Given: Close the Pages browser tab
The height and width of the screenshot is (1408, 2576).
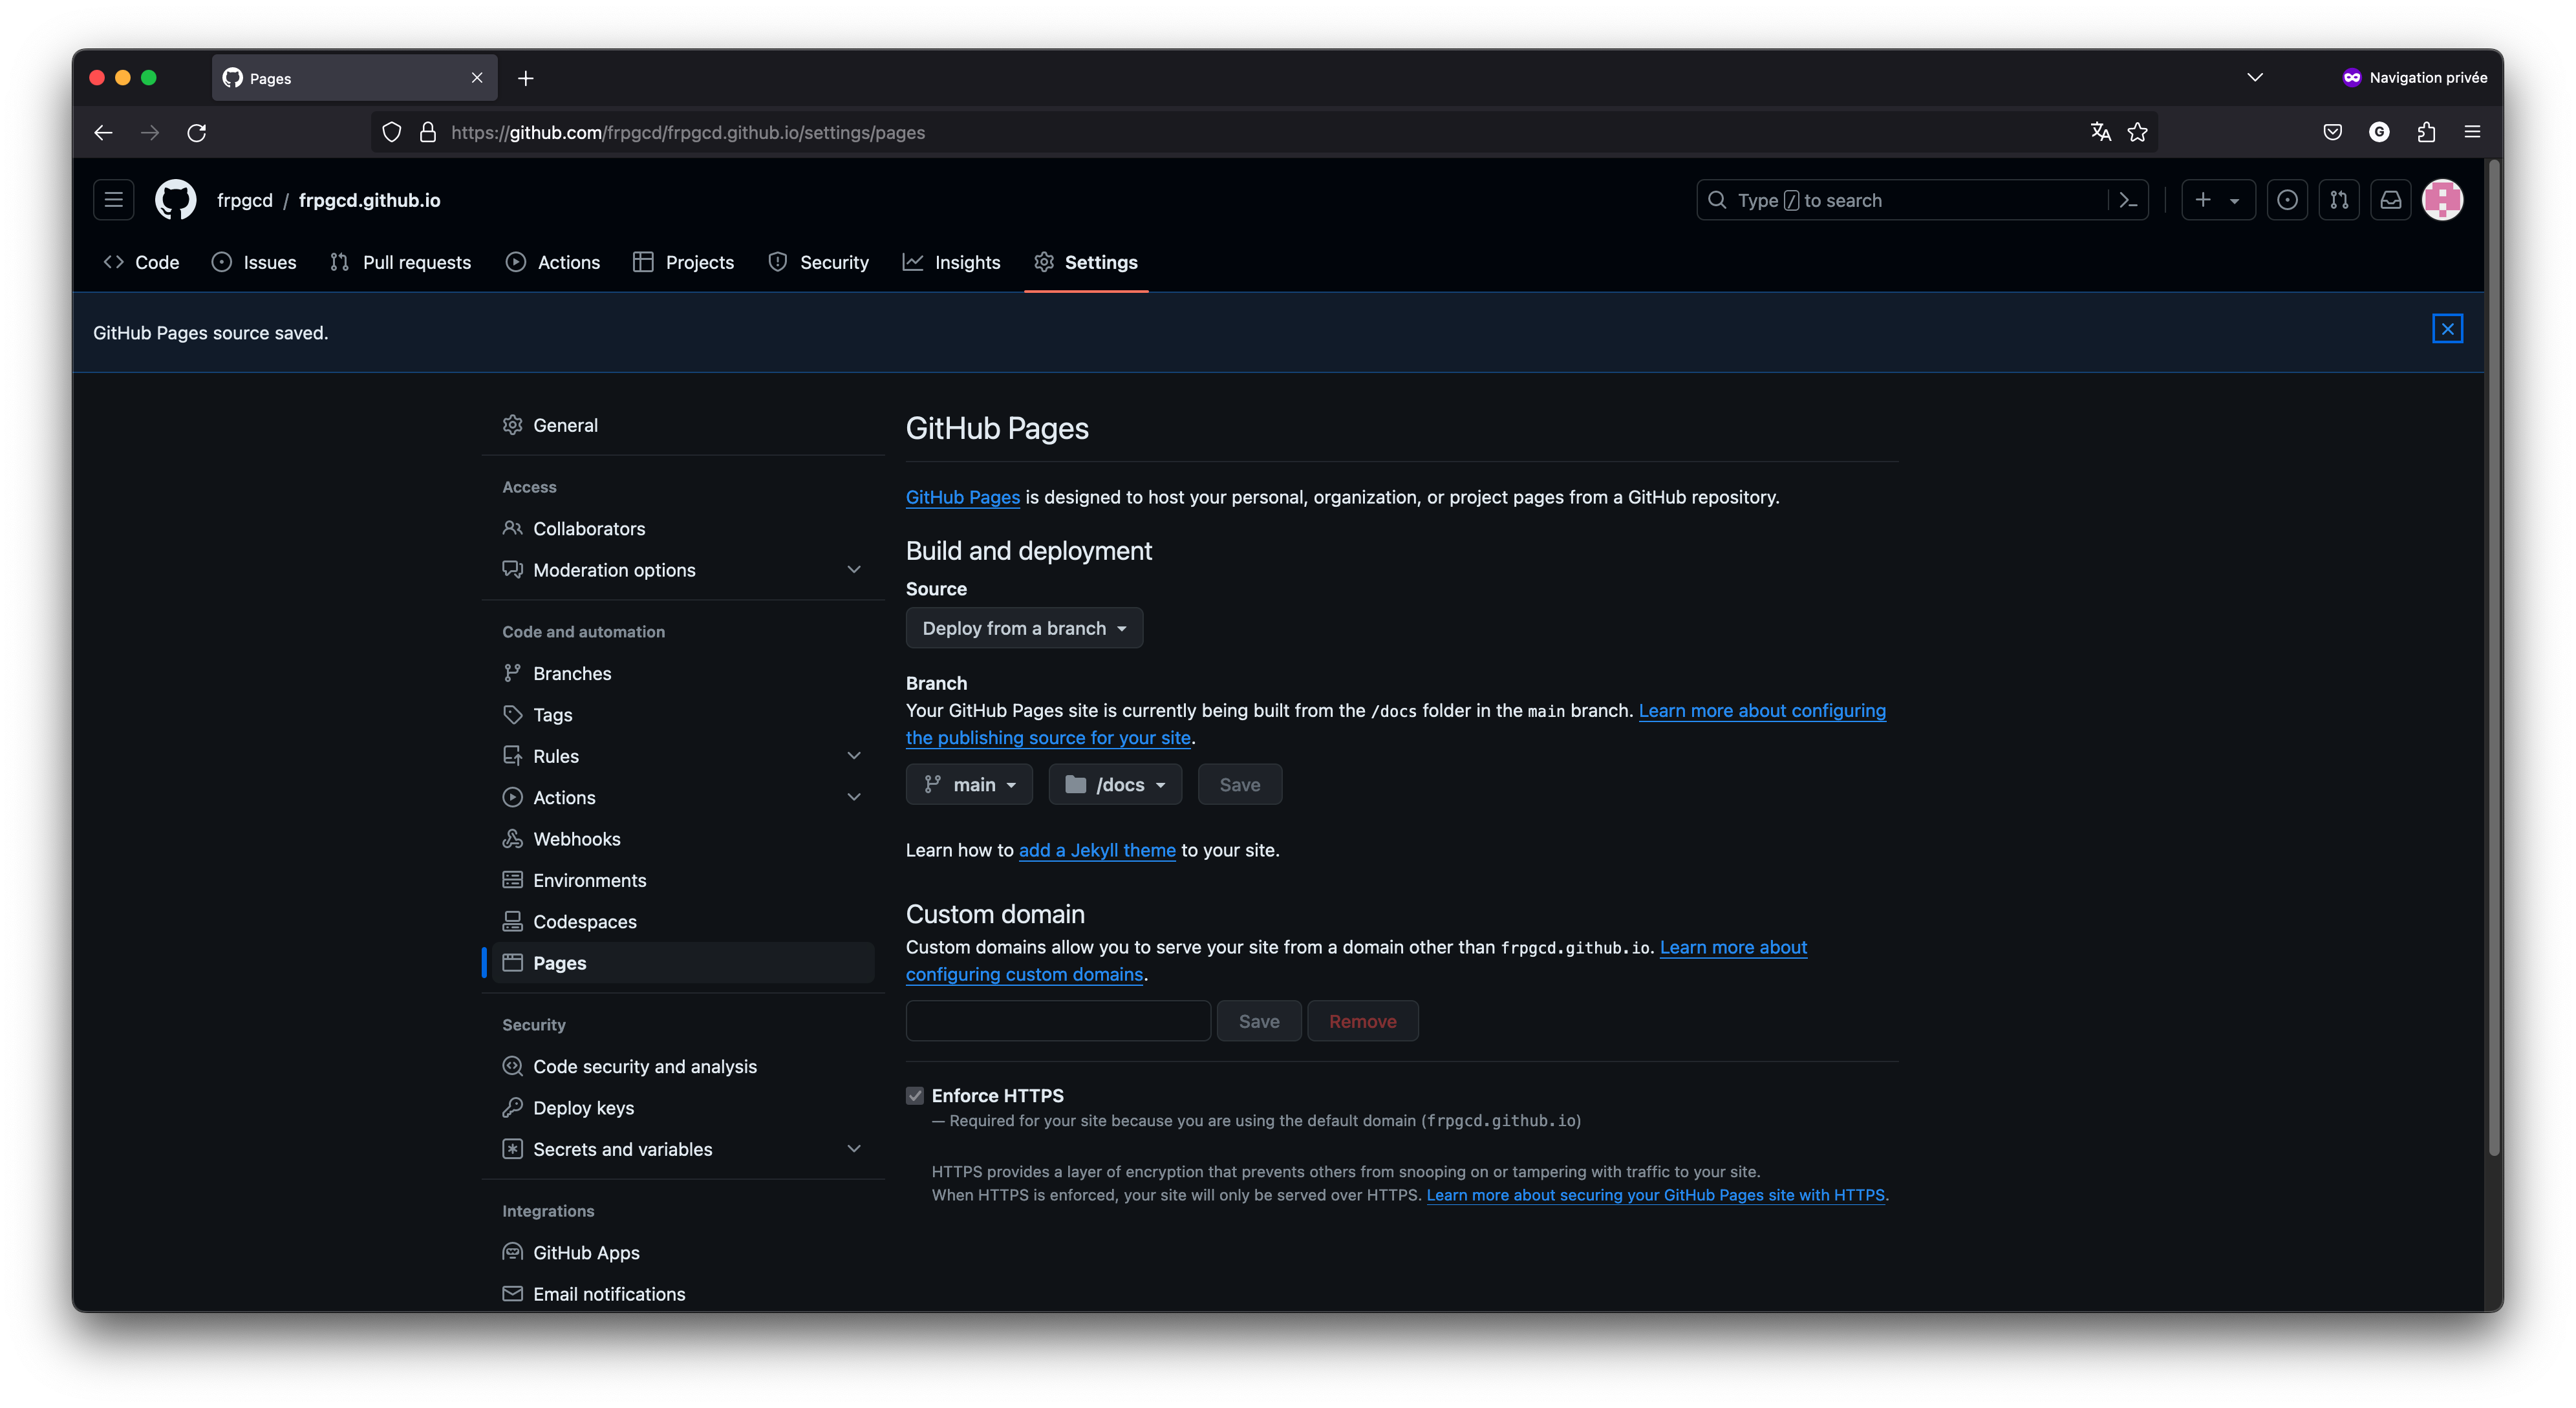Looking at the screenshot, I should pyautogui.click(x=477, y=78).
